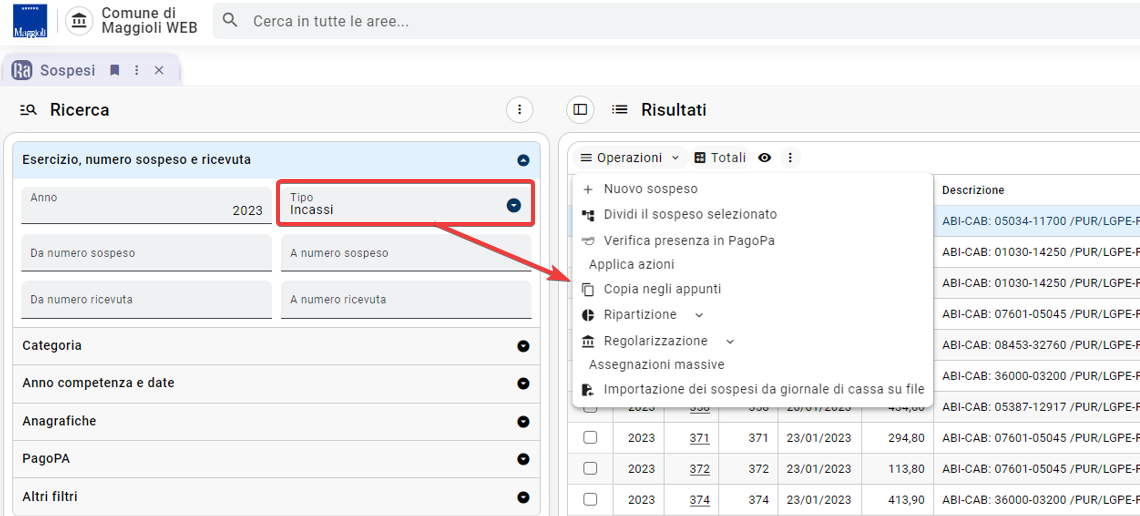Open the Ricerca panel three-dot options
The image size is (1140, 516).
(x=519, y=110)
